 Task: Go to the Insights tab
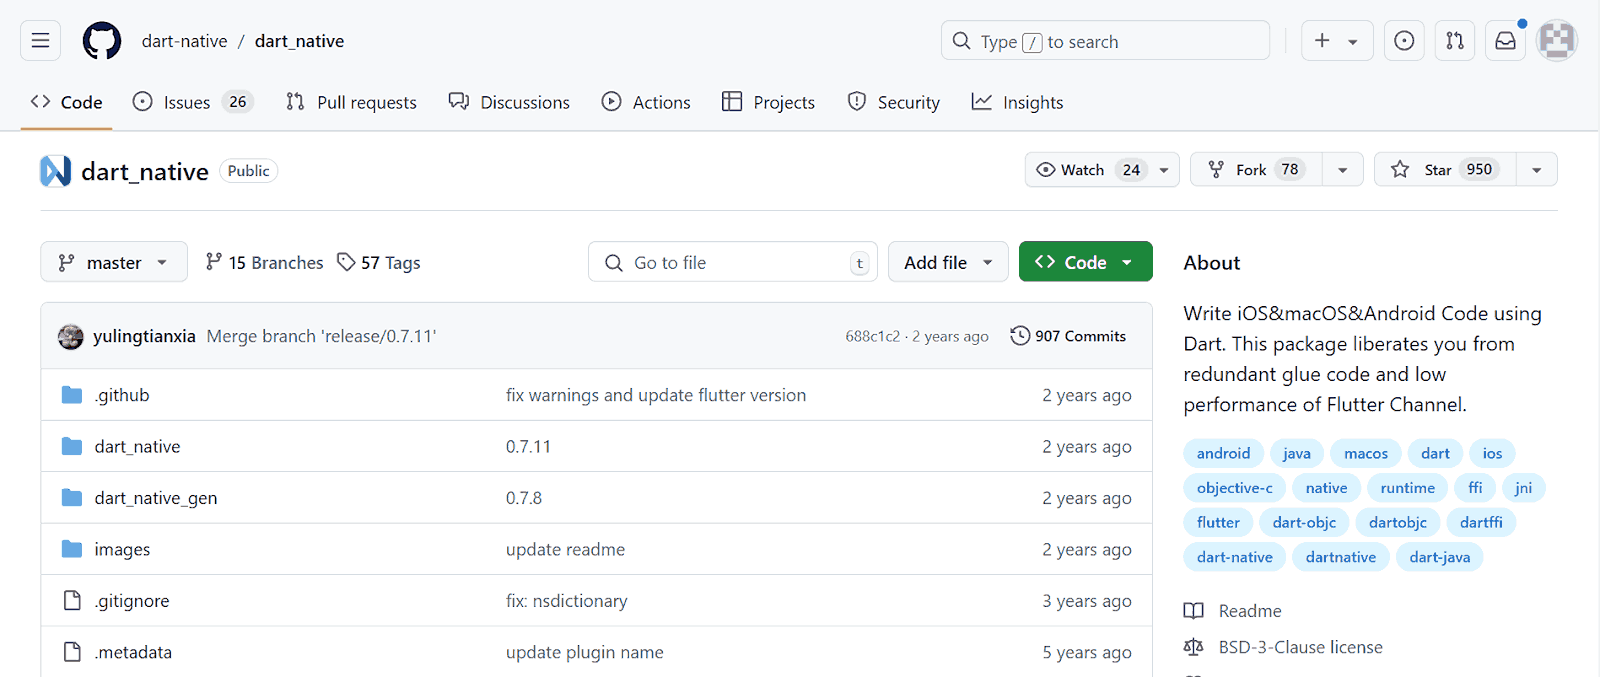click(1017, 102)
